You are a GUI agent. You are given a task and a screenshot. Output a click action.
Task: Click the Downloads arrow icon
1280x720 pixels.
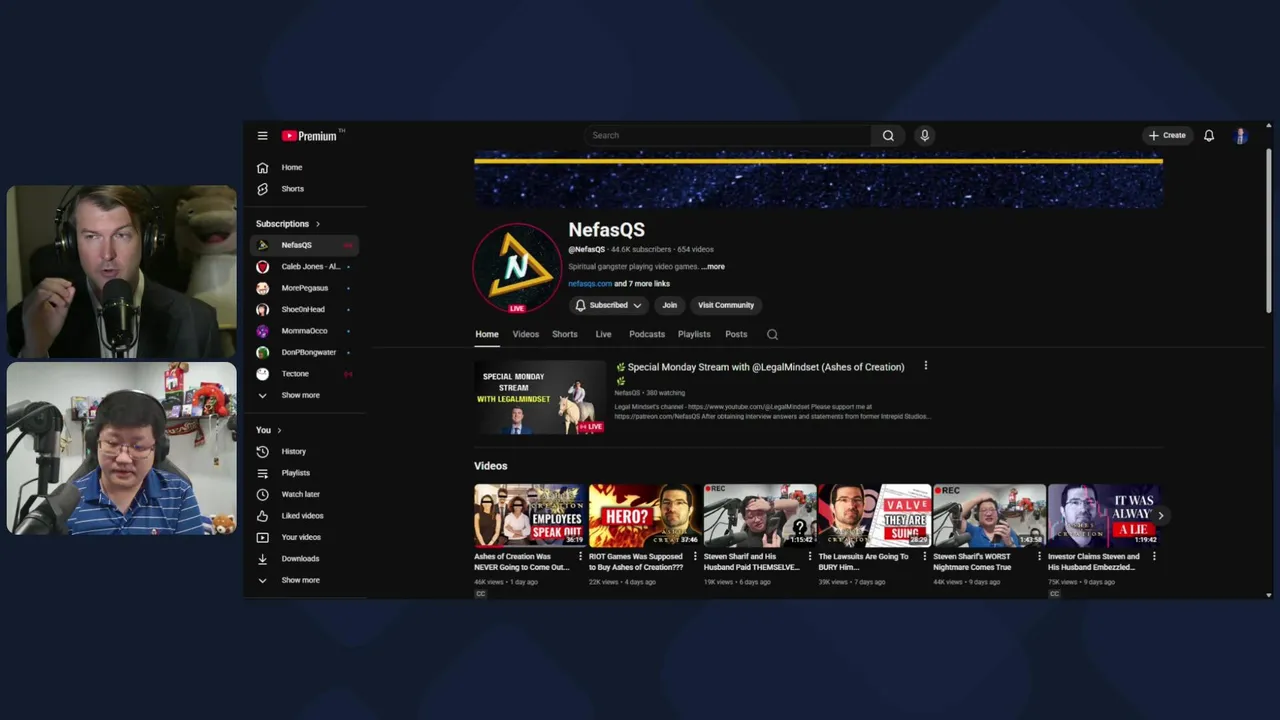(x=262, y=559)
